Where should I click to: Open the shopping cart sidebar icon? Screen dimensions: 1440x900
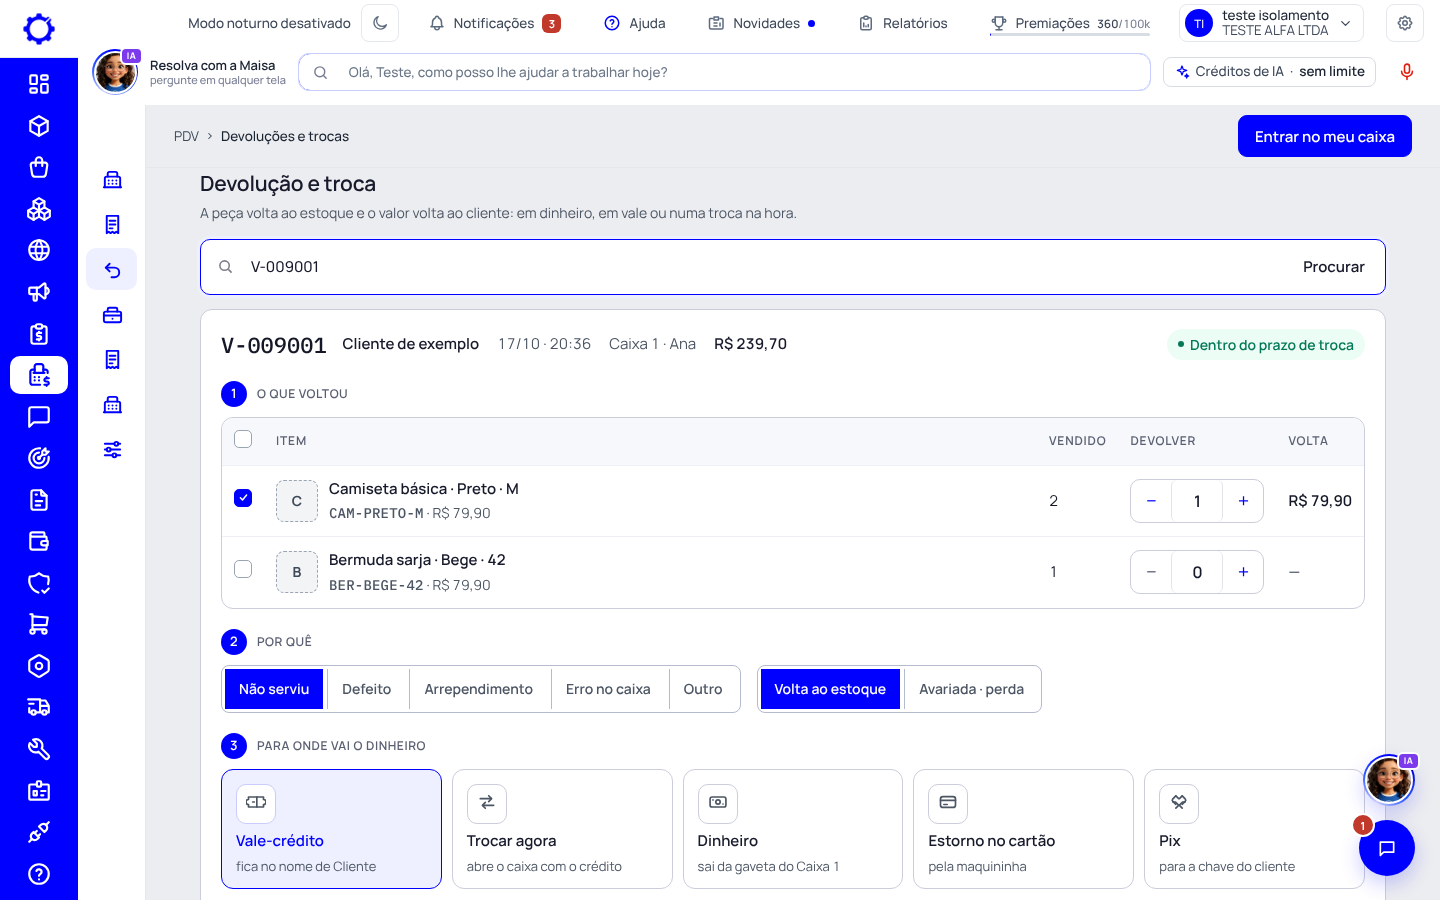tap(39, 624)
